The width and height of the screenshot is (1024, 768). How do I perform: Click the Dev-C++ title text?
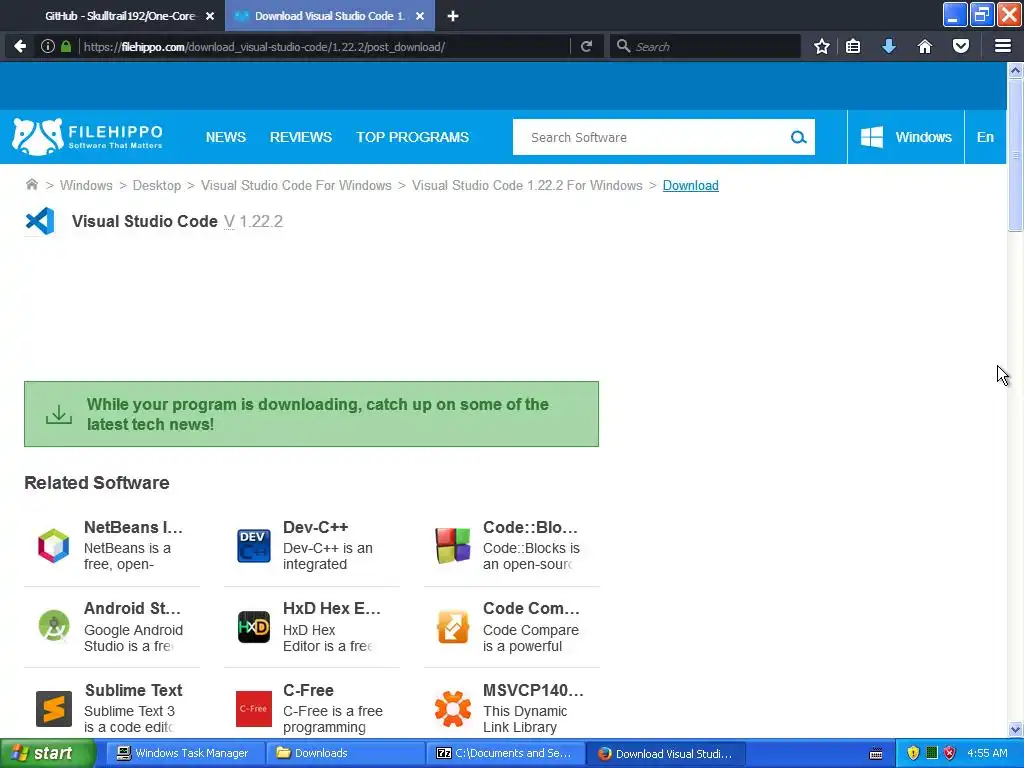click(315, 527)
